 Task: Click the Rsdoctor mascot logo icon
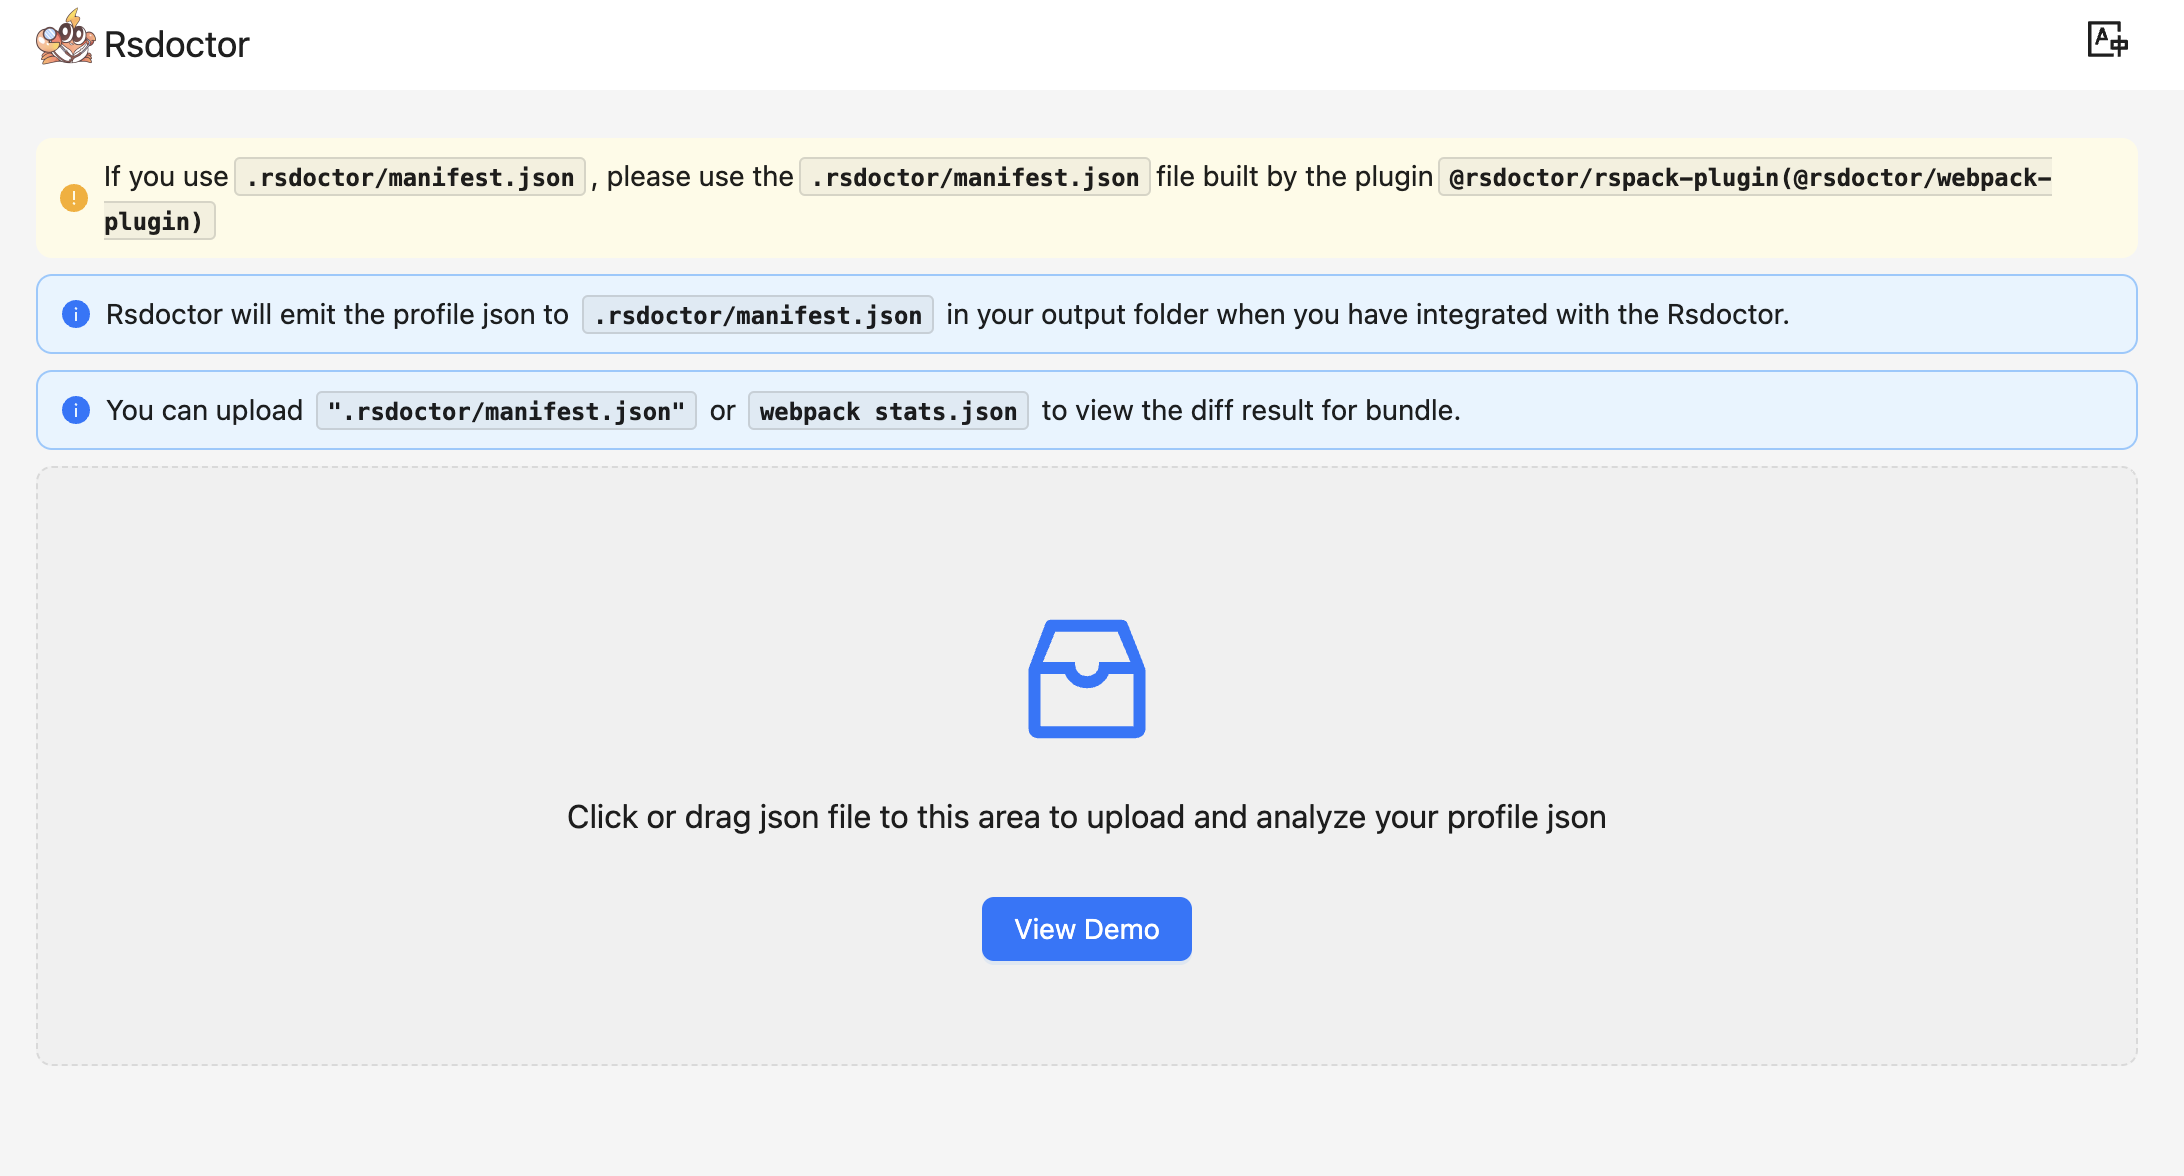point(65,39)
